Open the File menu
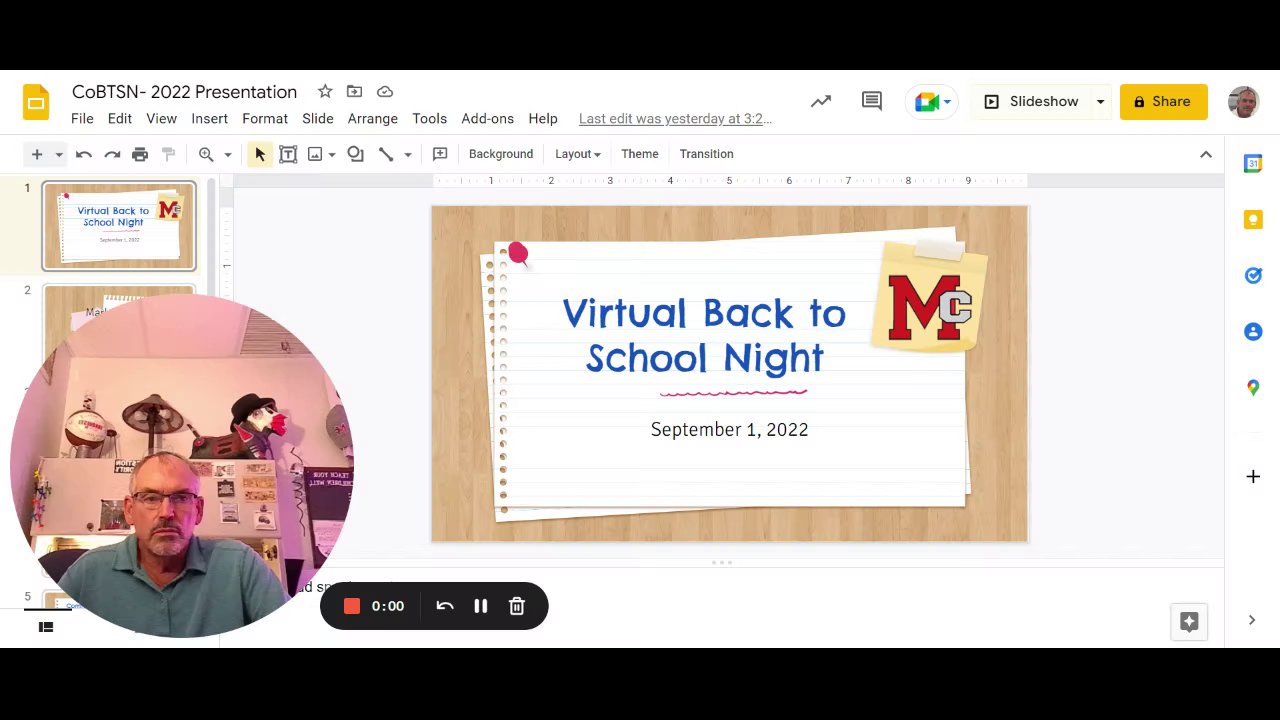The width and height of the screenshot is (1280, 720). 82,118
